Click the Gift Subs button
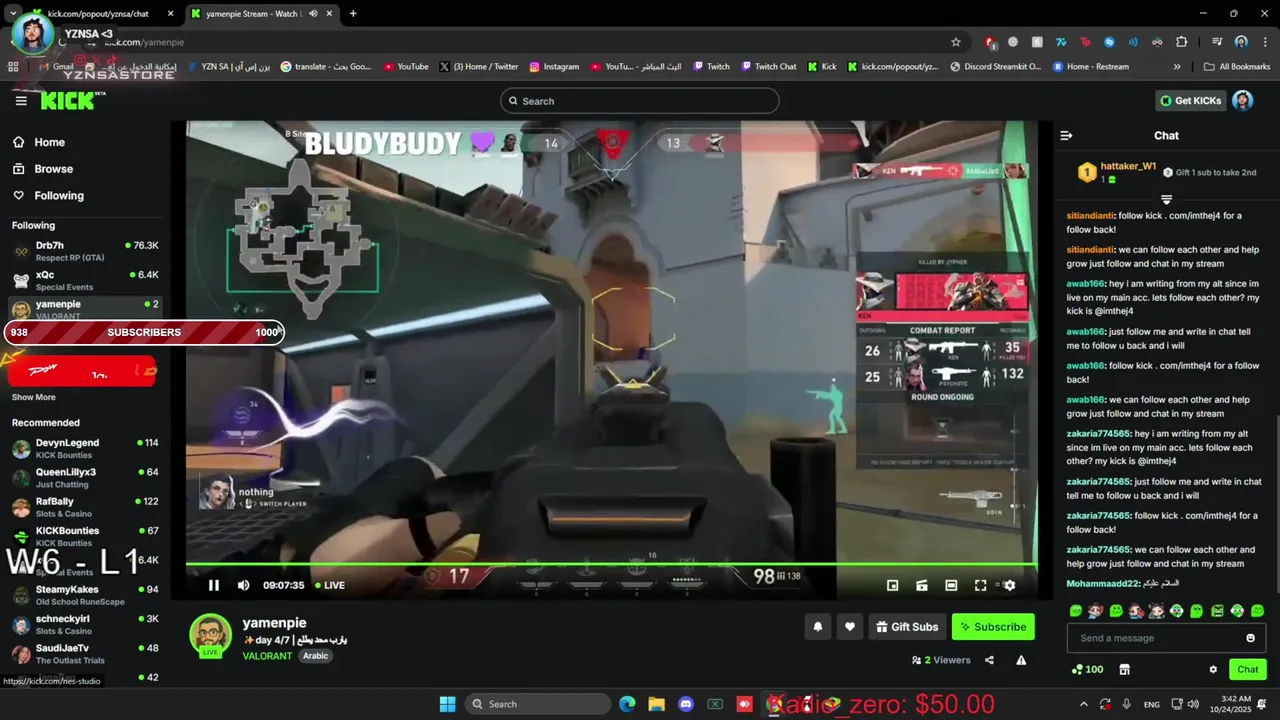The height and width of the screenshot is (720, 1280). [x=907, y=627]
